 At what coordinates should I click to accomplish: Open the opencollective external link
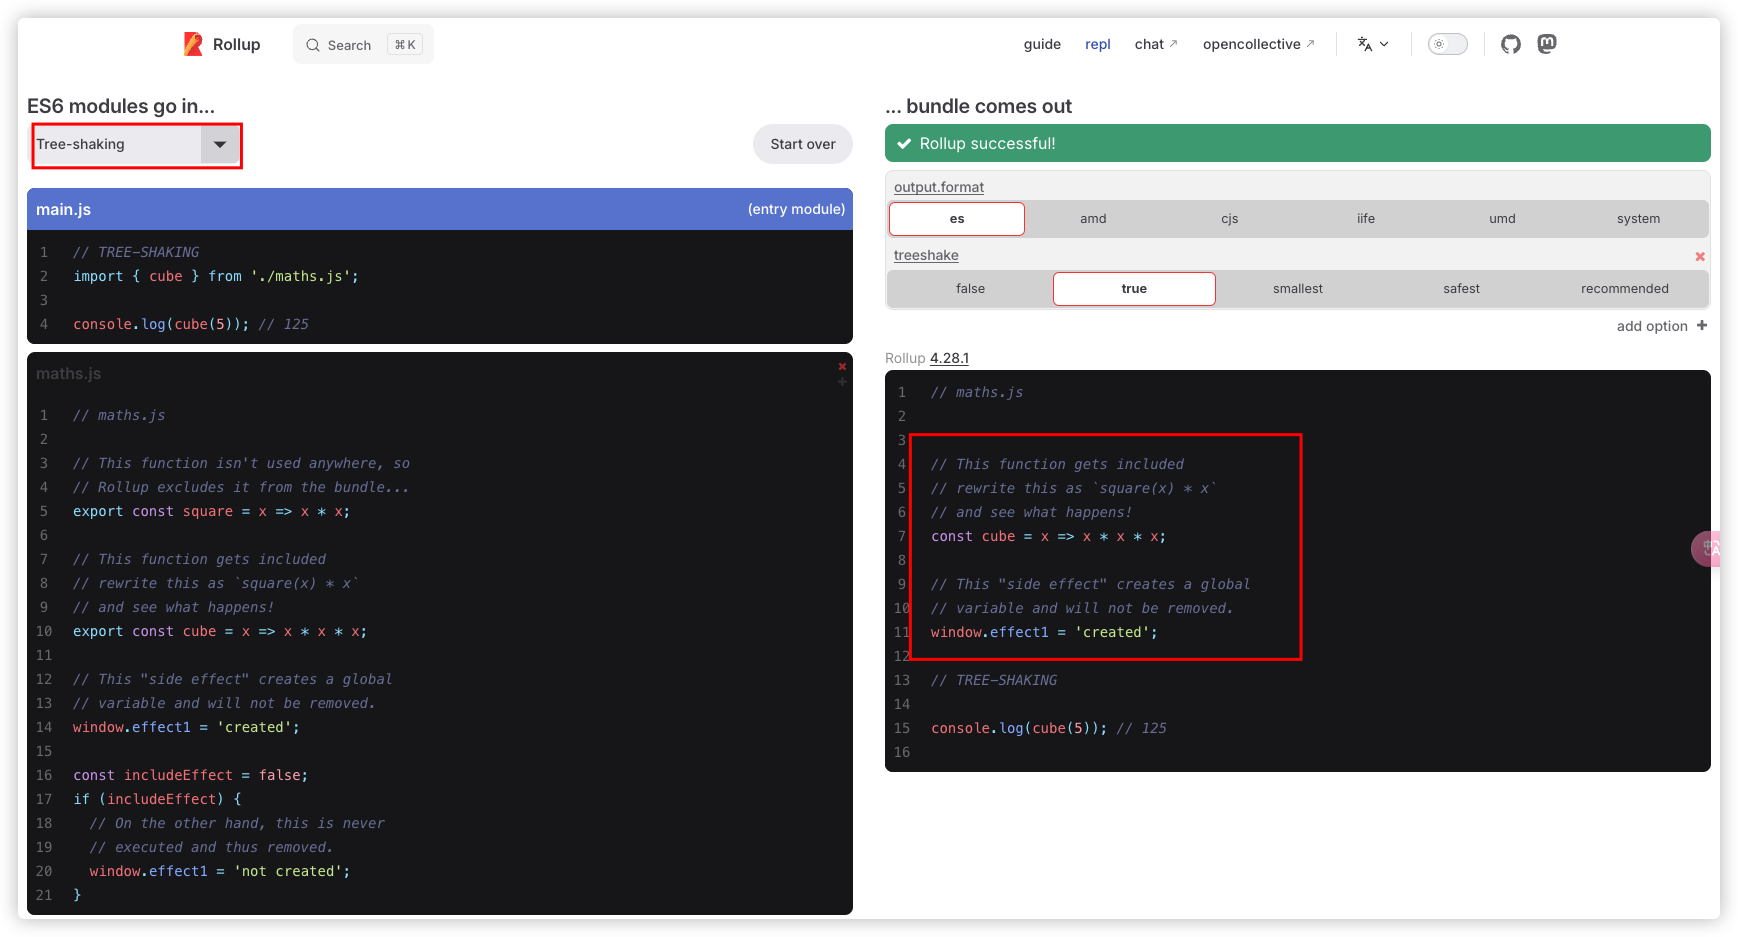pyautogui.click(x=1259, y=44)
